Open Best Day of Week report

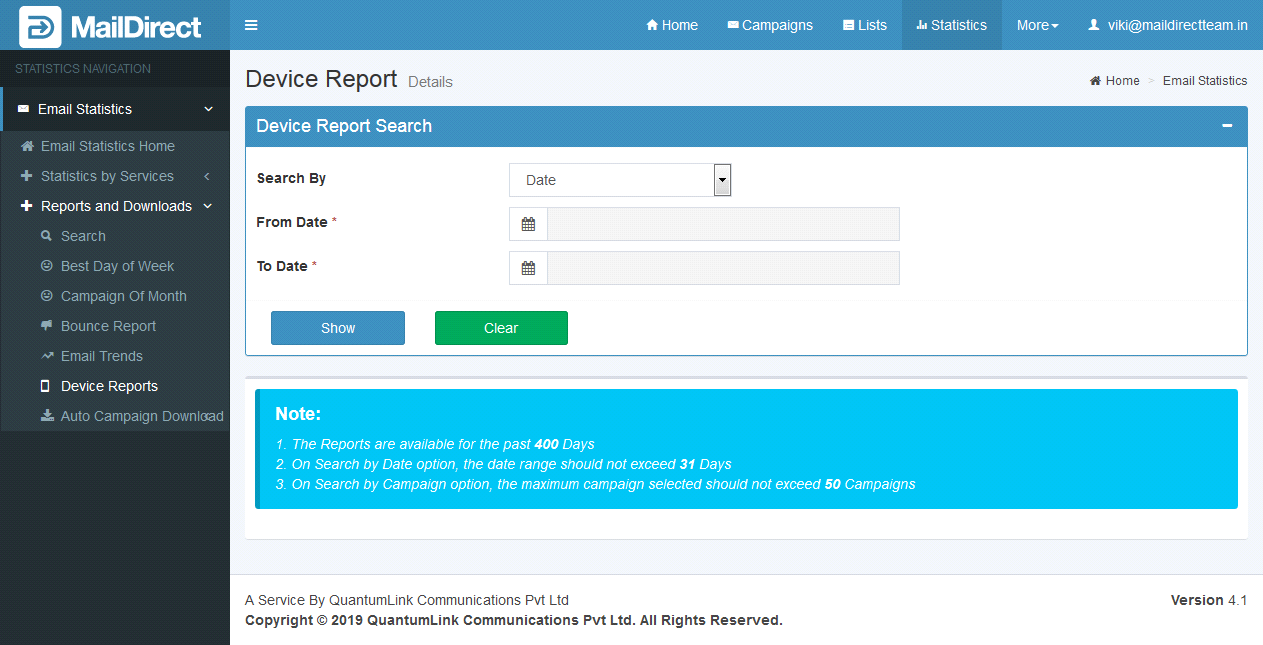coord(117,266)
